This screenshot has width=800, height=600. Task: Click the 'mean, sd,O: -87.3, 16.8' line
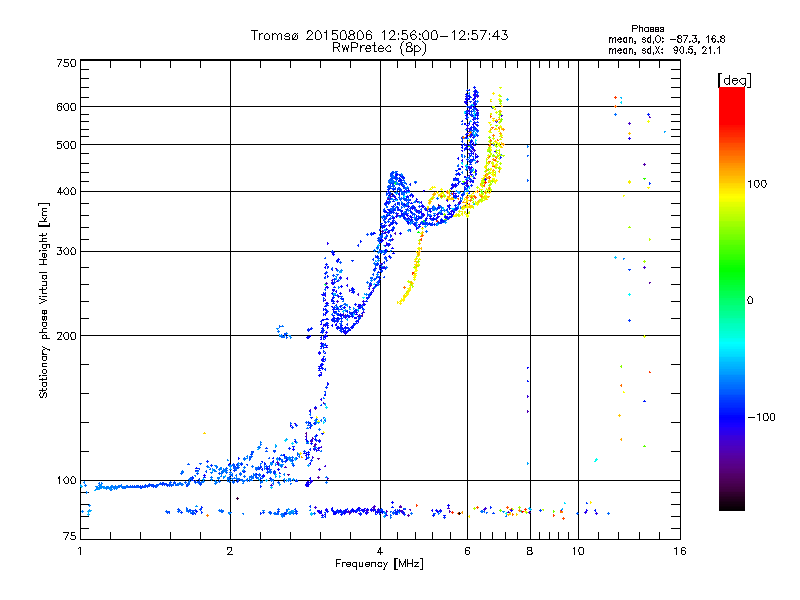[666, 39]
